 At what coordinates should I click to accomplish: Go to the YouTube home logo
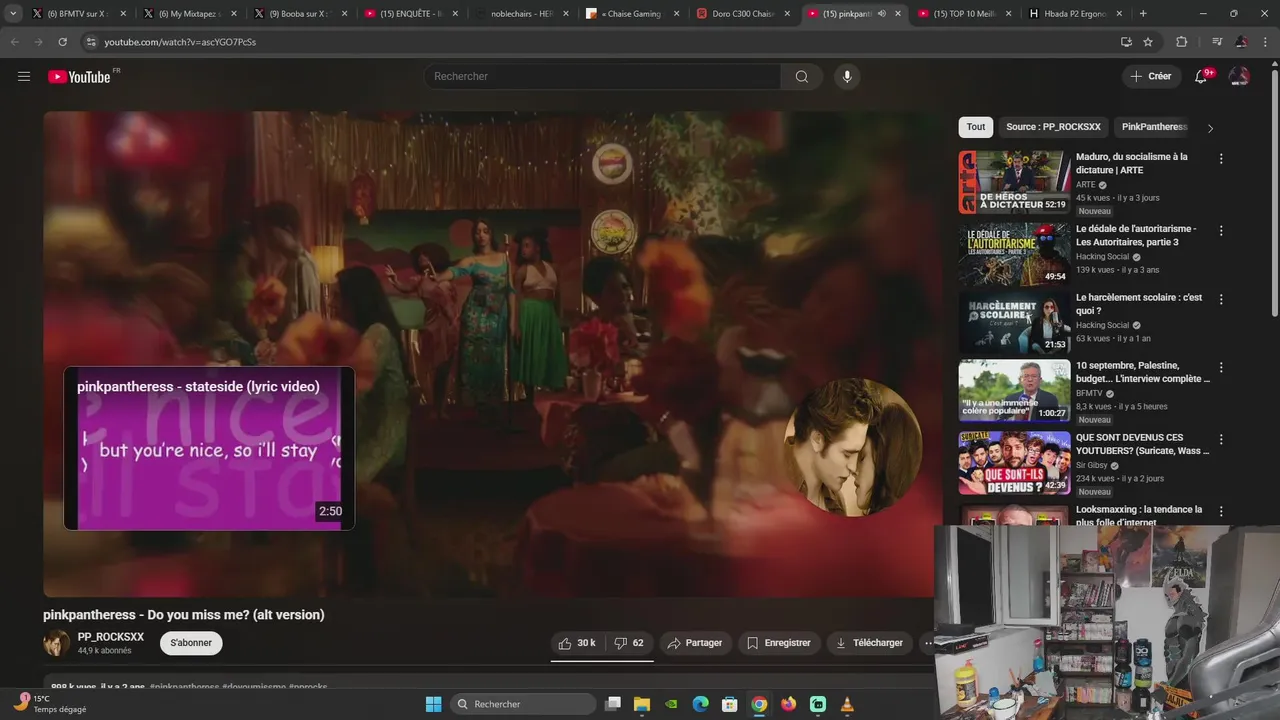[x=79, y=77]
